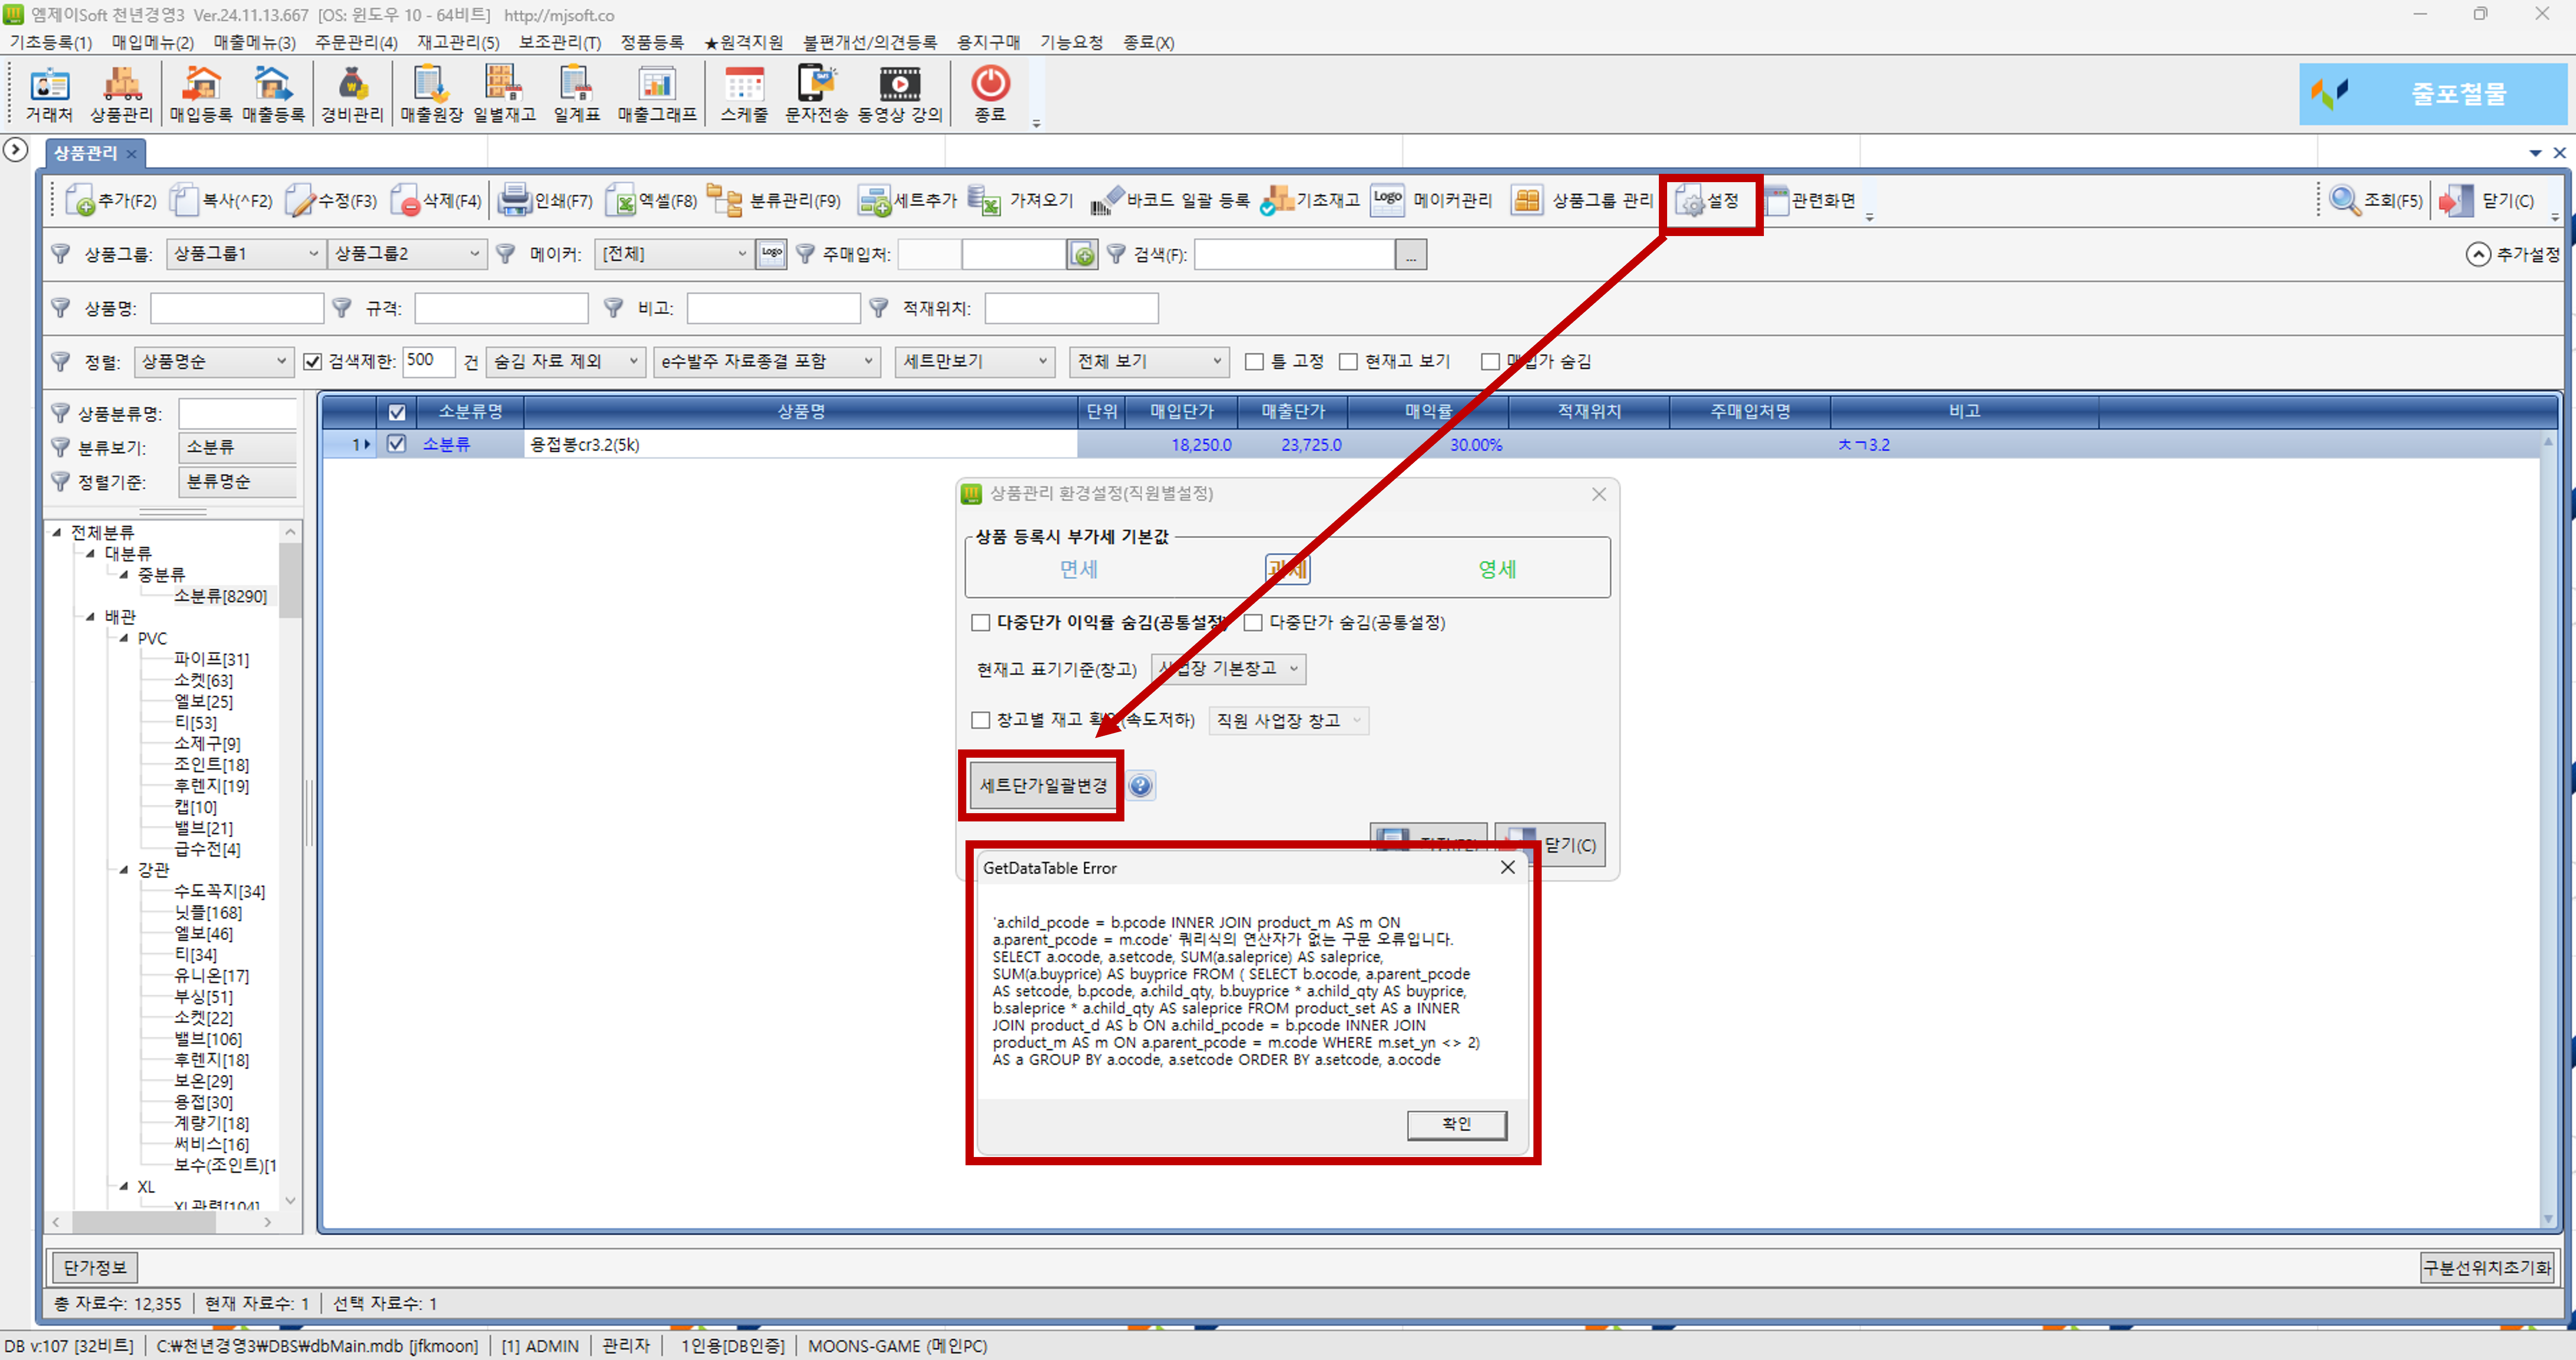The image size is (2576, 1360).
Task: Open 기초재고 toolbar button
Action: 1310,201
